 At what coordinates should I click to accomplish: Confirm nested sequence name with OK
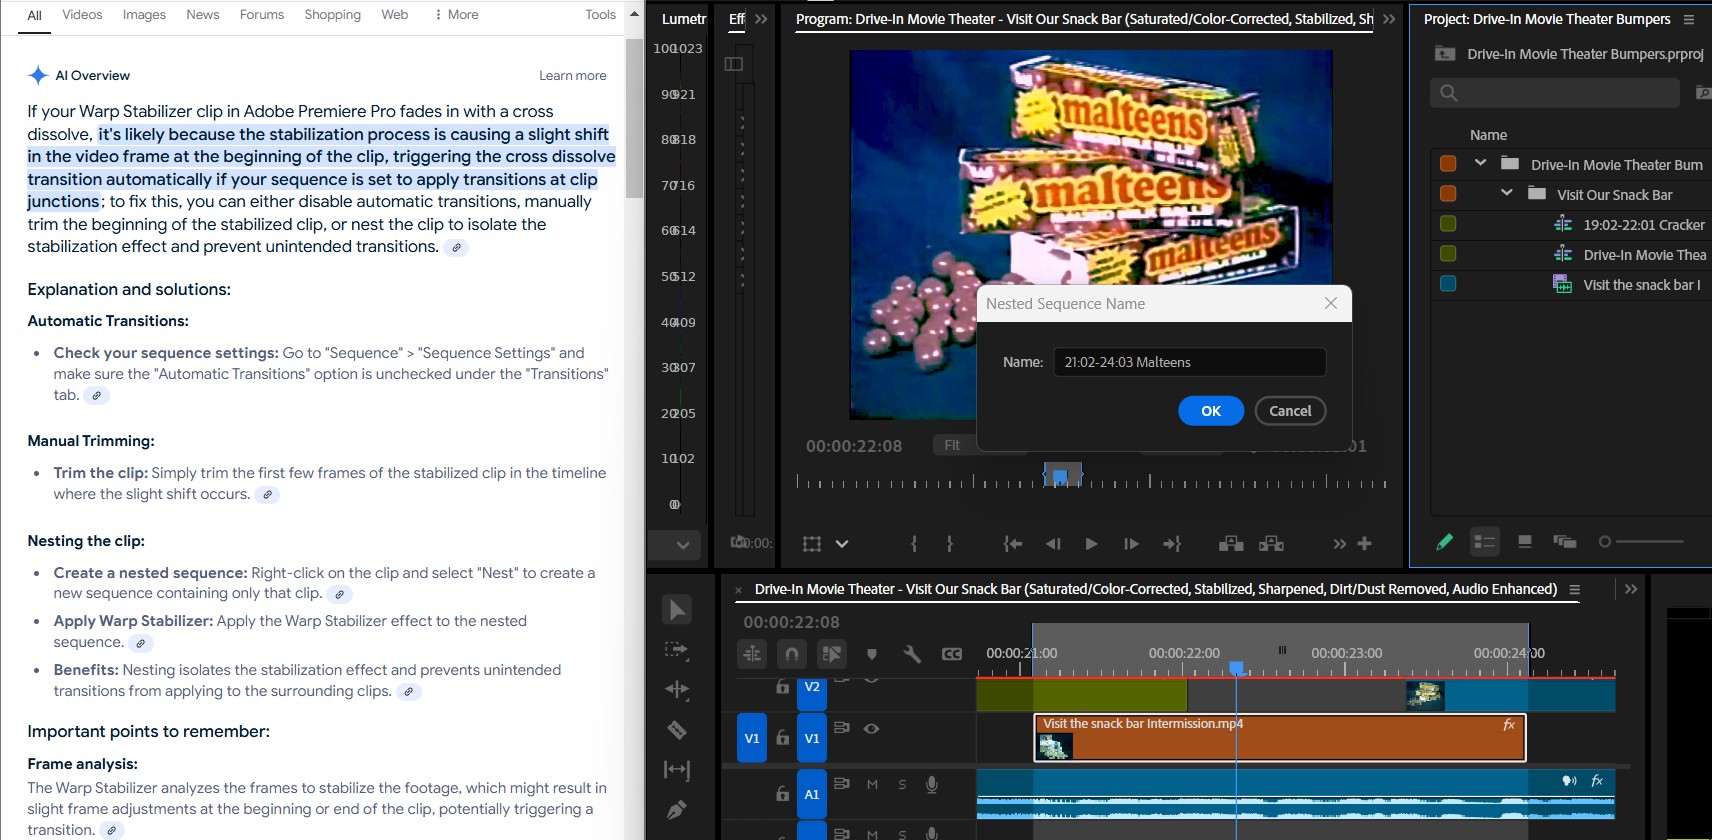[1211, 411]
